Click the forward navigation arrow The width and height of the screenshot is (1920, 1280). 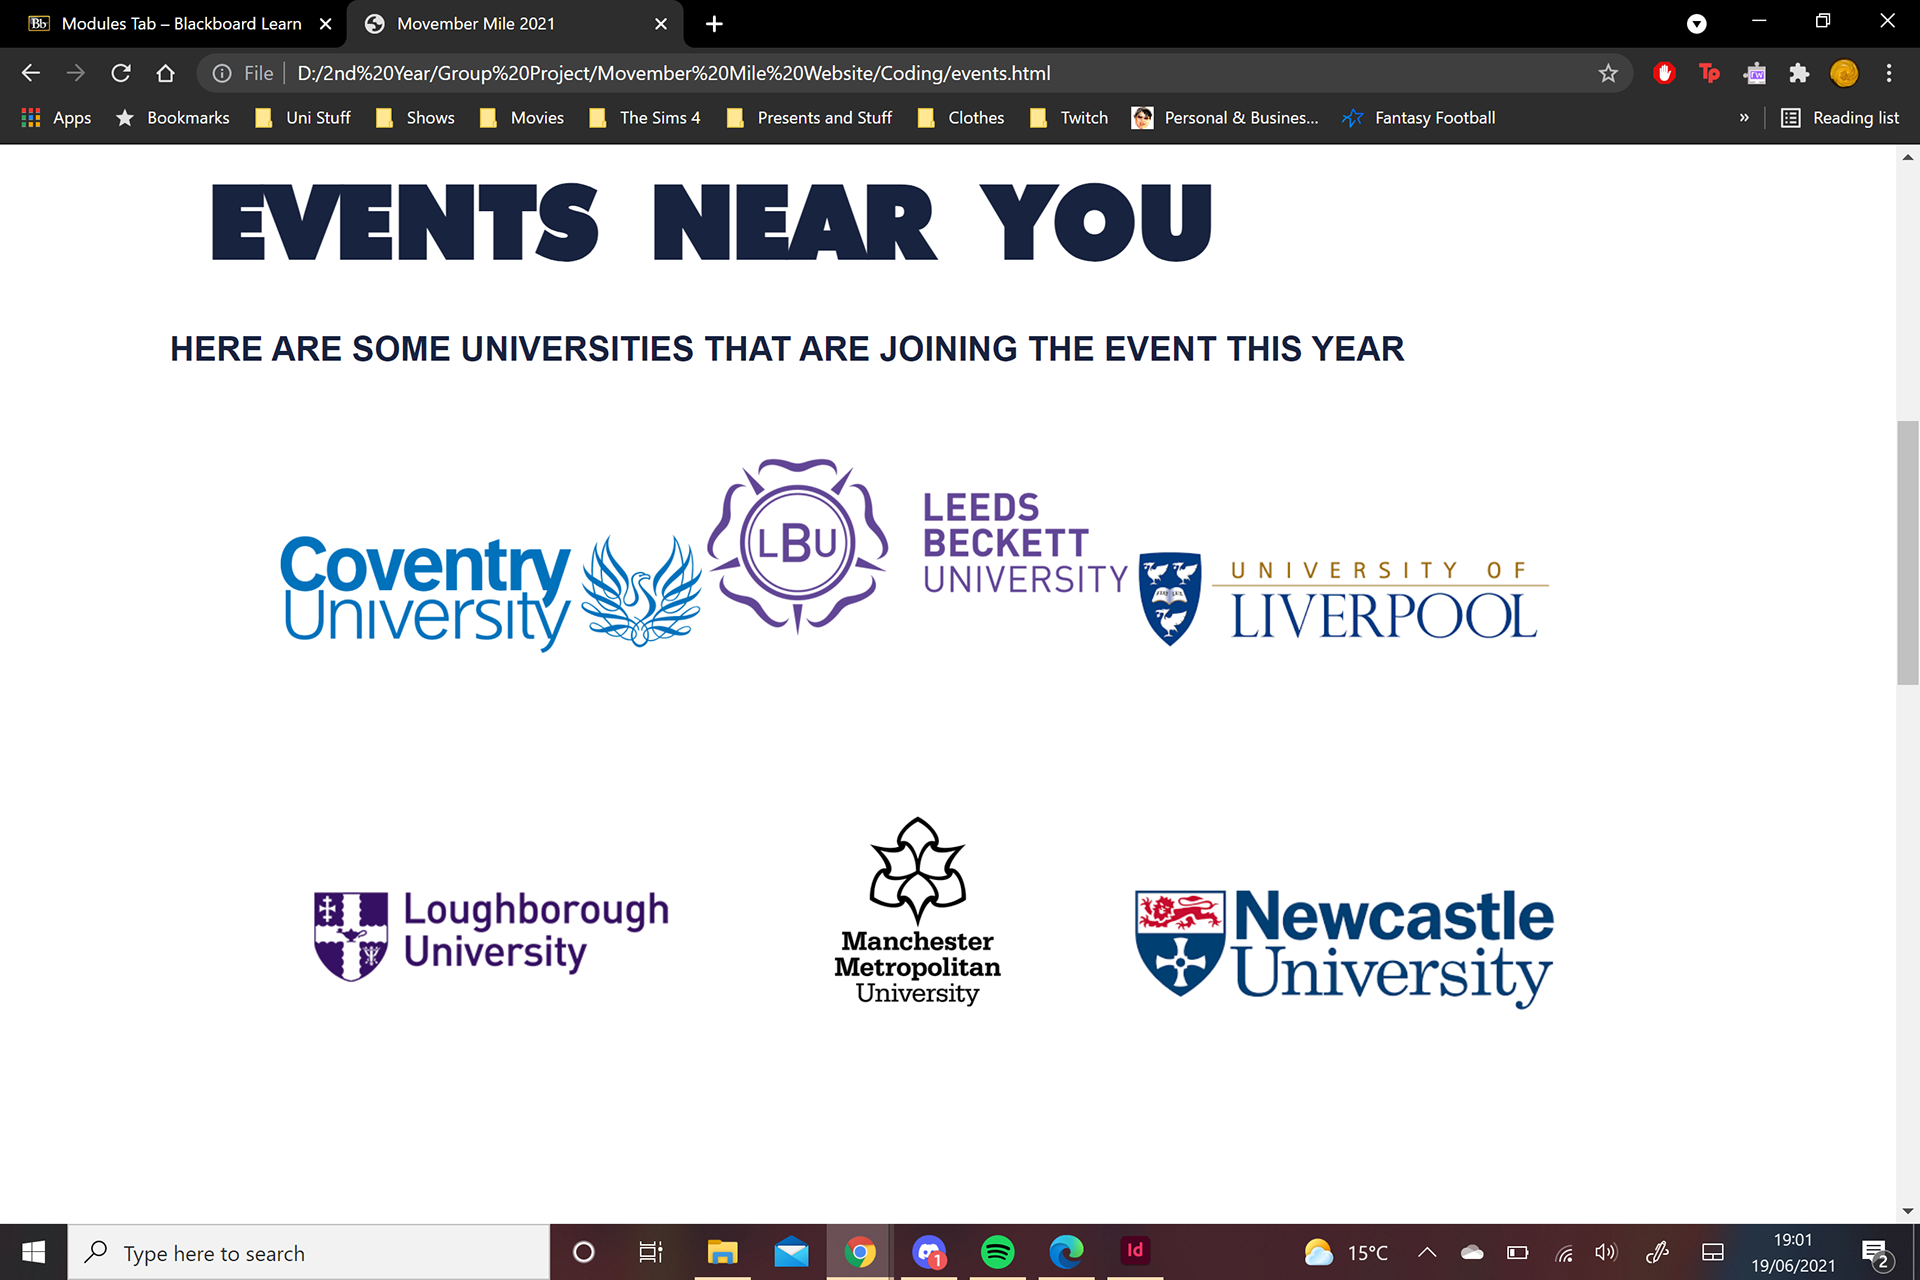click(76, 73)
